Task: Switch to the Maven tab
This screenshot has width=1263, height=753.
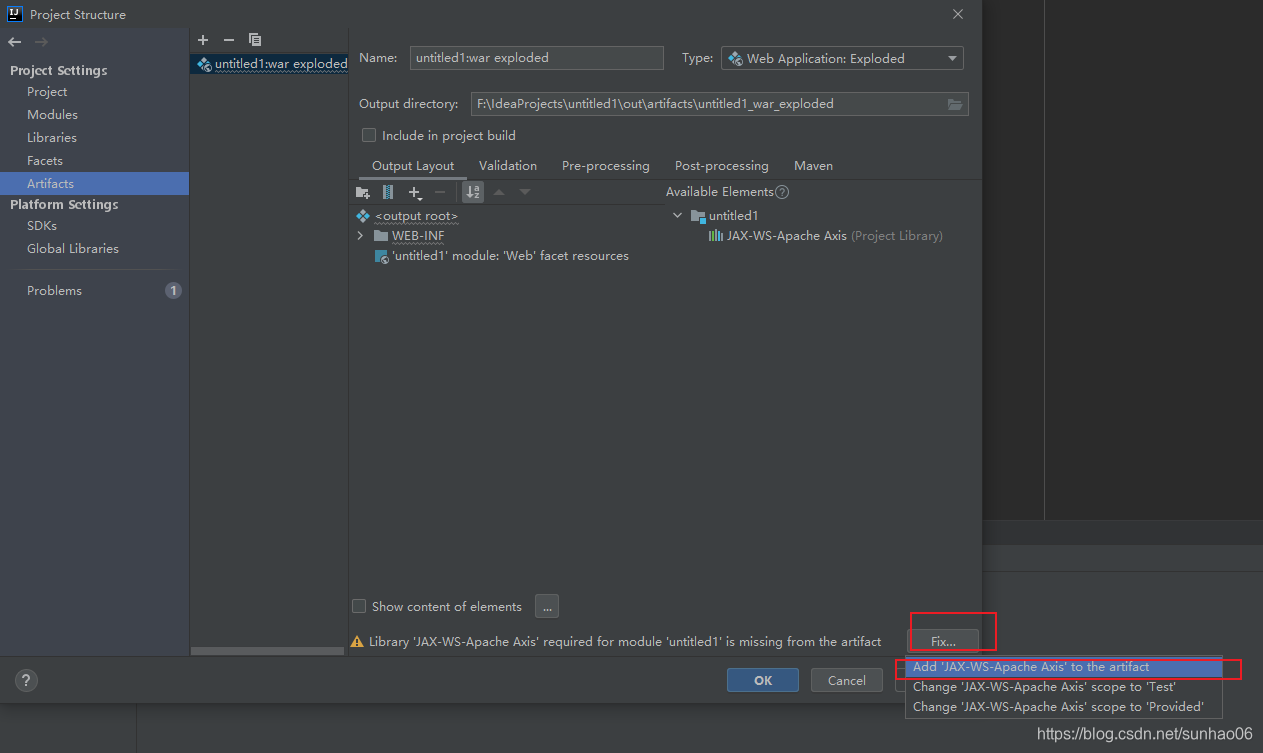Action: (x=814, y=166)
